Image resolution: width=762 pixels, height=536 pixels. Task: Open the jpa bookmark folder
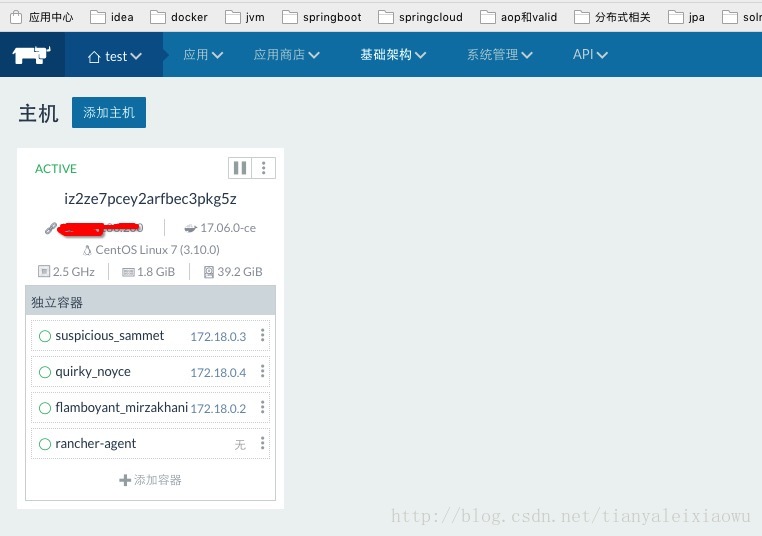tap(686, 17)
